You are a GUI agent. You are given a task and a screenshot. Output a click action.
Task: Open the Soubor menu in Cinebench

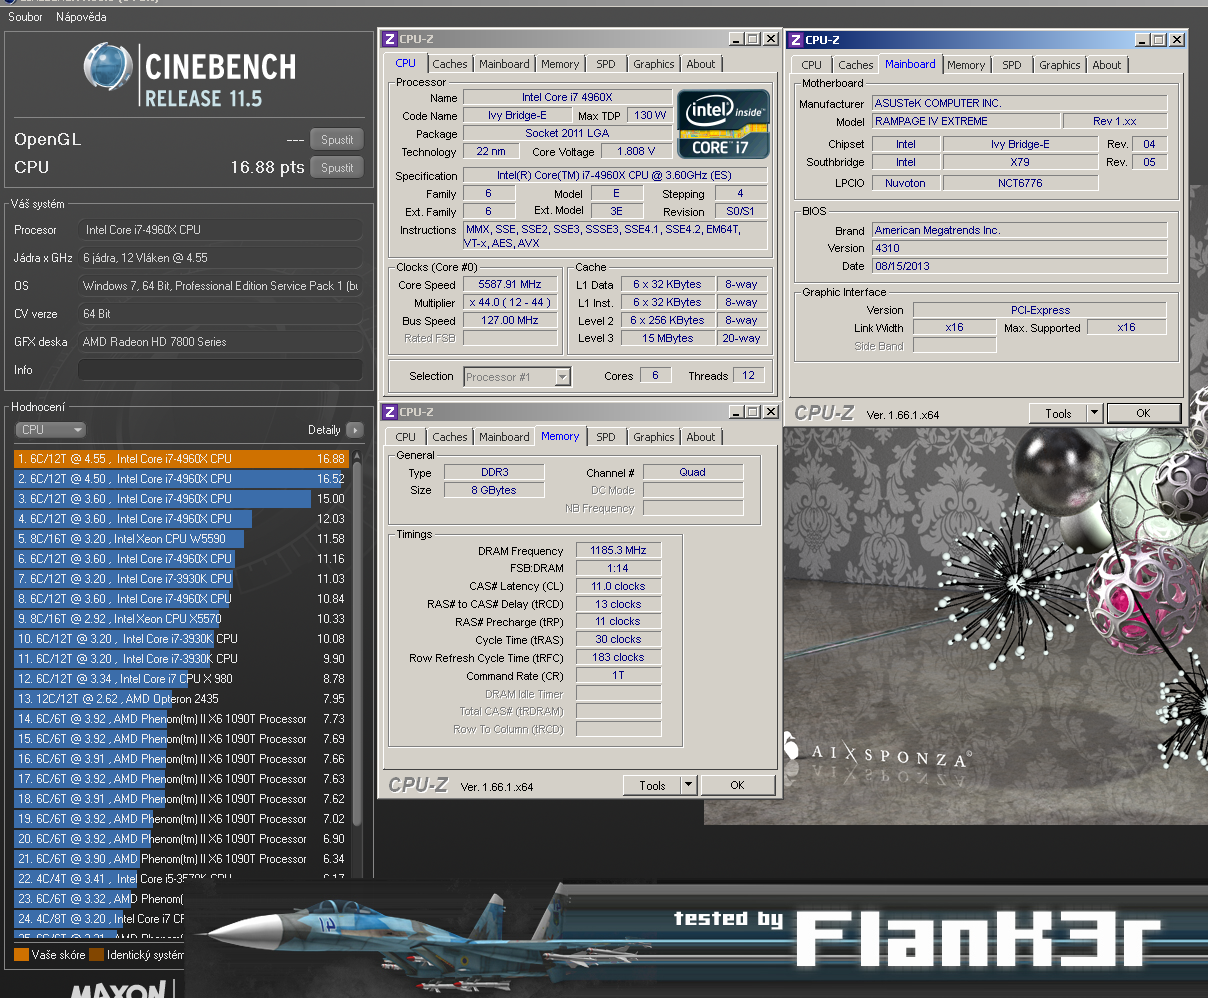click(x=25, y=17)
